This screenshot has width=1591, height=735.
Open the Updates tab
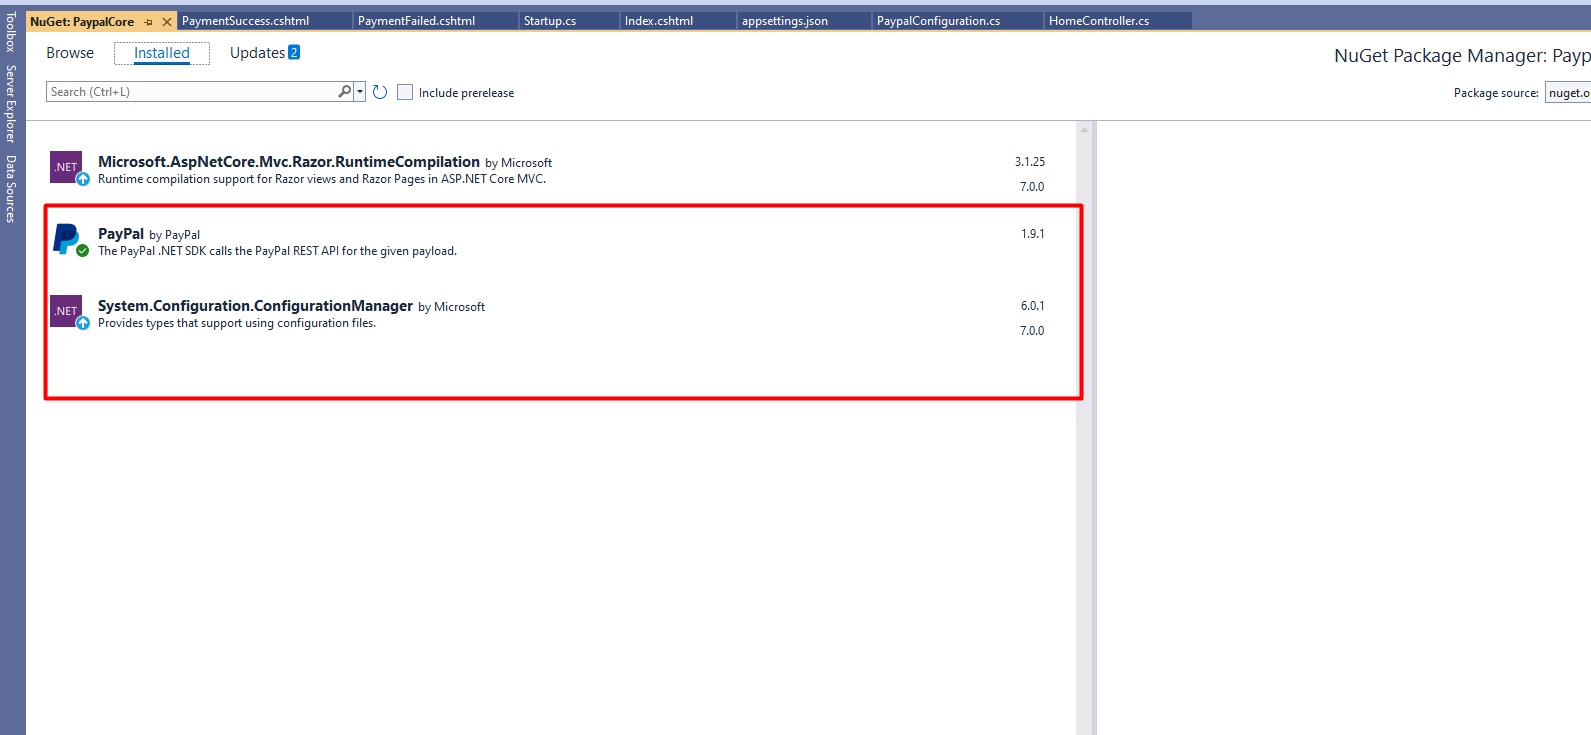click(258, 53)
